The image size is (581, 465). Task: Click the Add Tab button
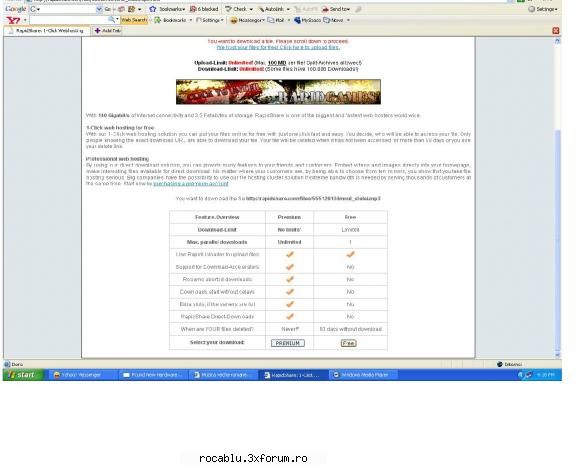pos(107,31)
